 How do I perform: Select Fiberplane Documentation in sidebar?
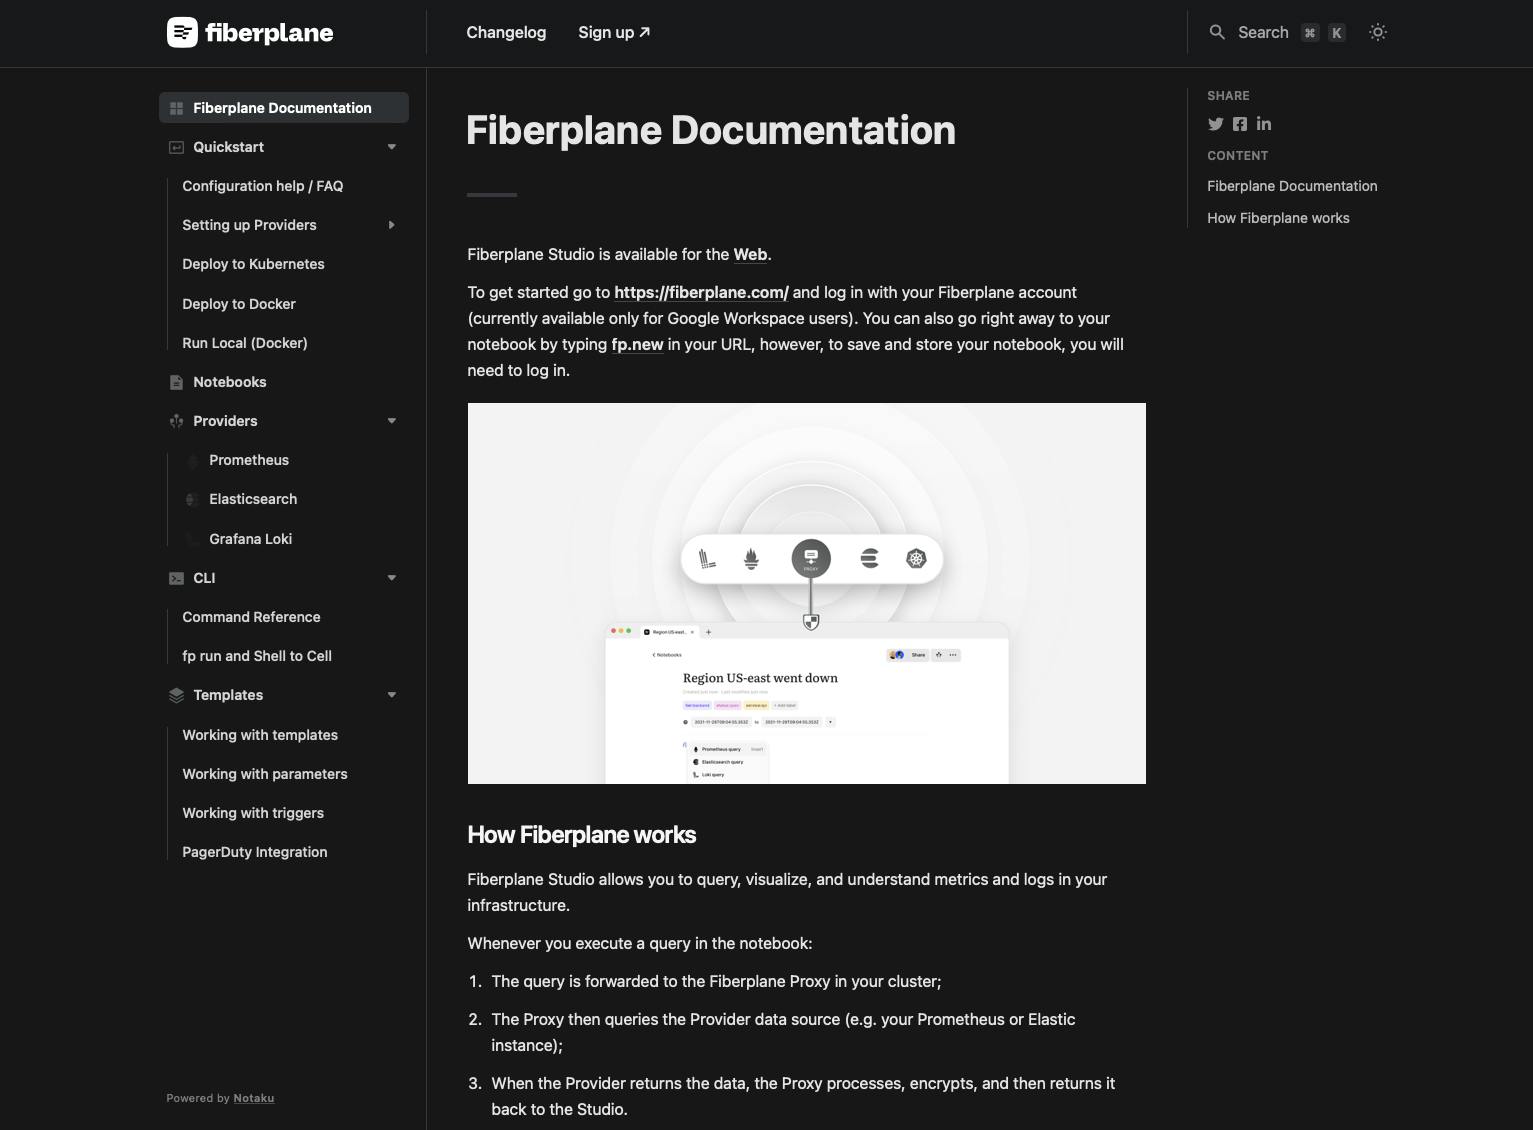284,108
